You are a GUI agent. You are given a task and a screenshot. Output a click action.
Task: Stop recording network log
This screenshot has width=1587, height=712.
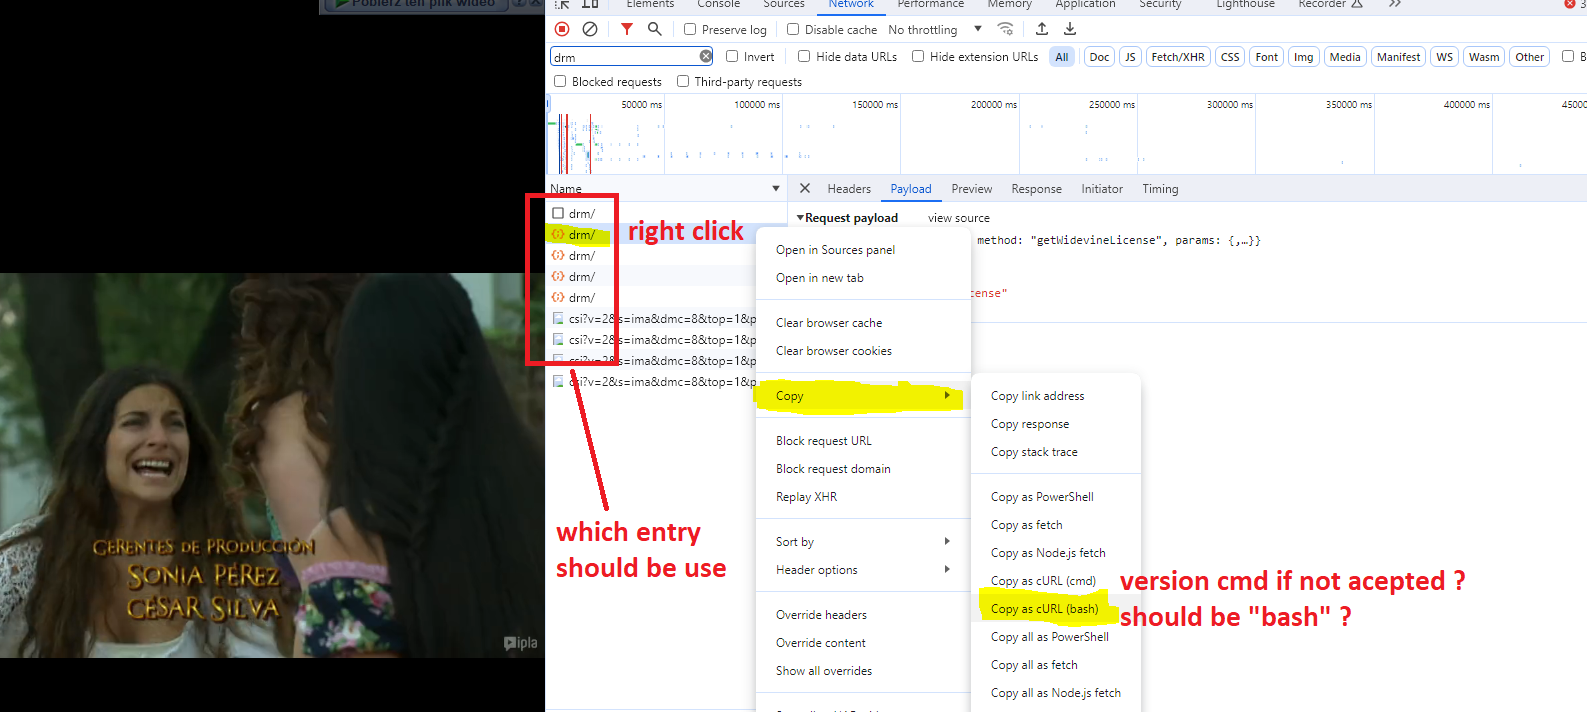562,29
